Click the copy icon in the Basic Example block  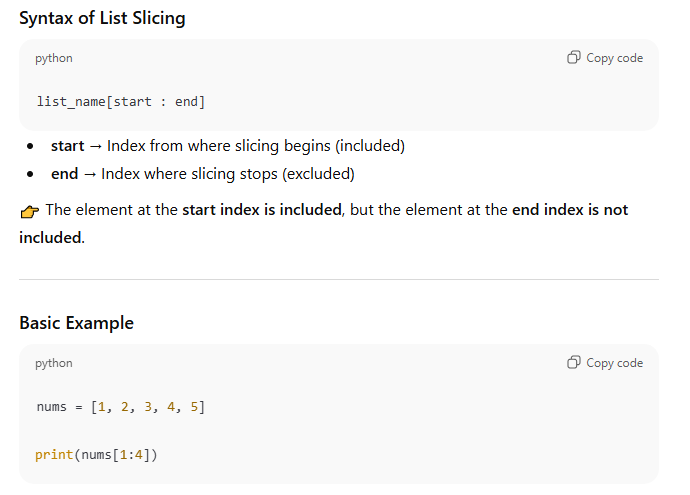pos(573,363)
